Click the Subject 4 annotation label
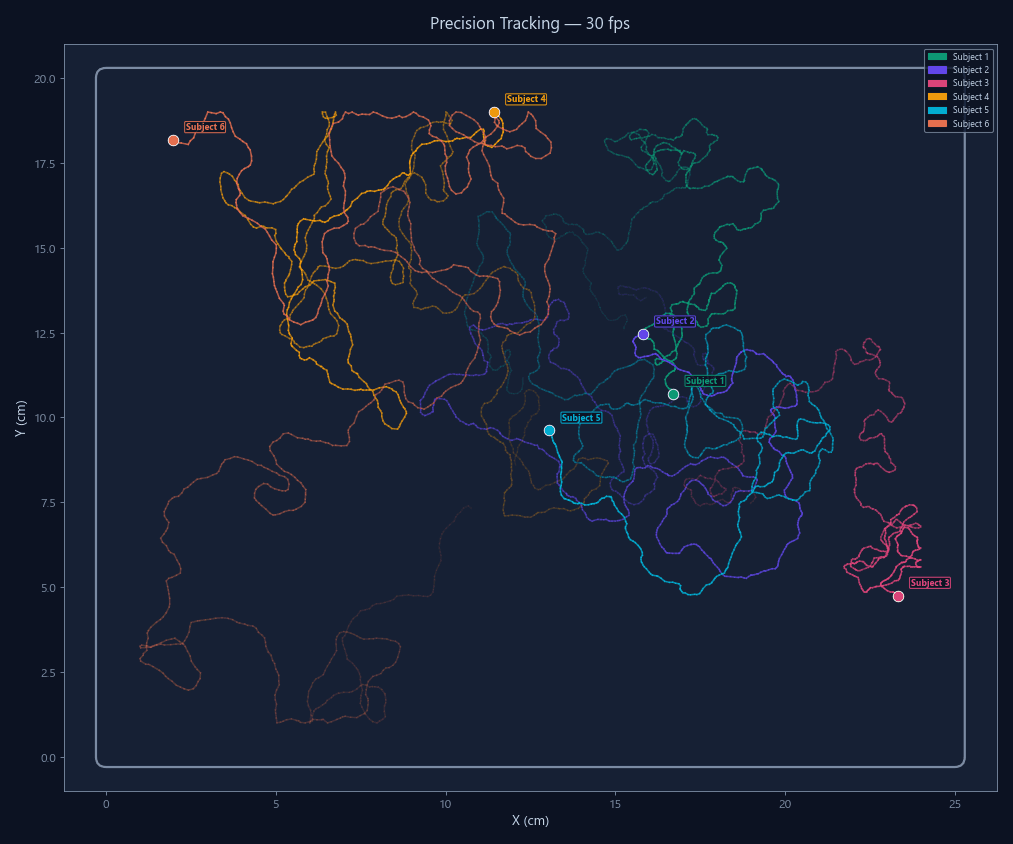Viewport: 1013px width, 844px height. click(x=526, y=99)
